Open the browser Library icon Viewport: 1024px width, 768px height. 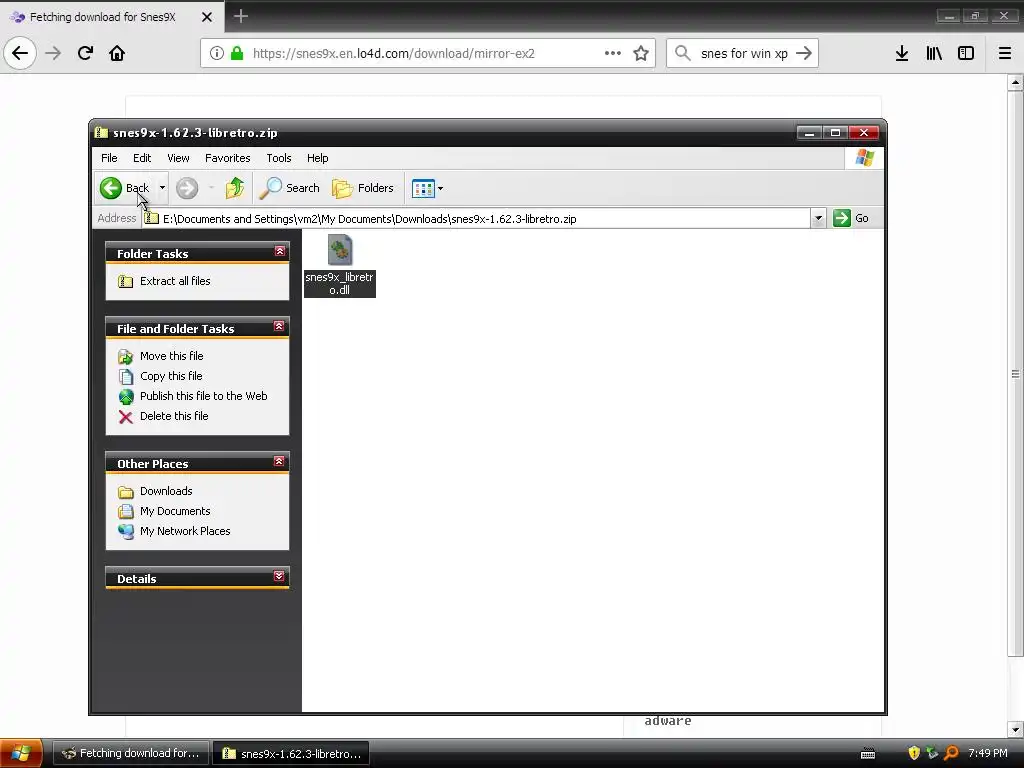(x=934, y=53)
